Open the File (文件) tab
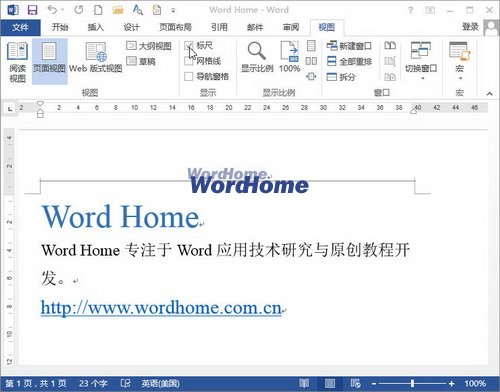500x392 pixels. pyautogui.click(x=20, y=27)
